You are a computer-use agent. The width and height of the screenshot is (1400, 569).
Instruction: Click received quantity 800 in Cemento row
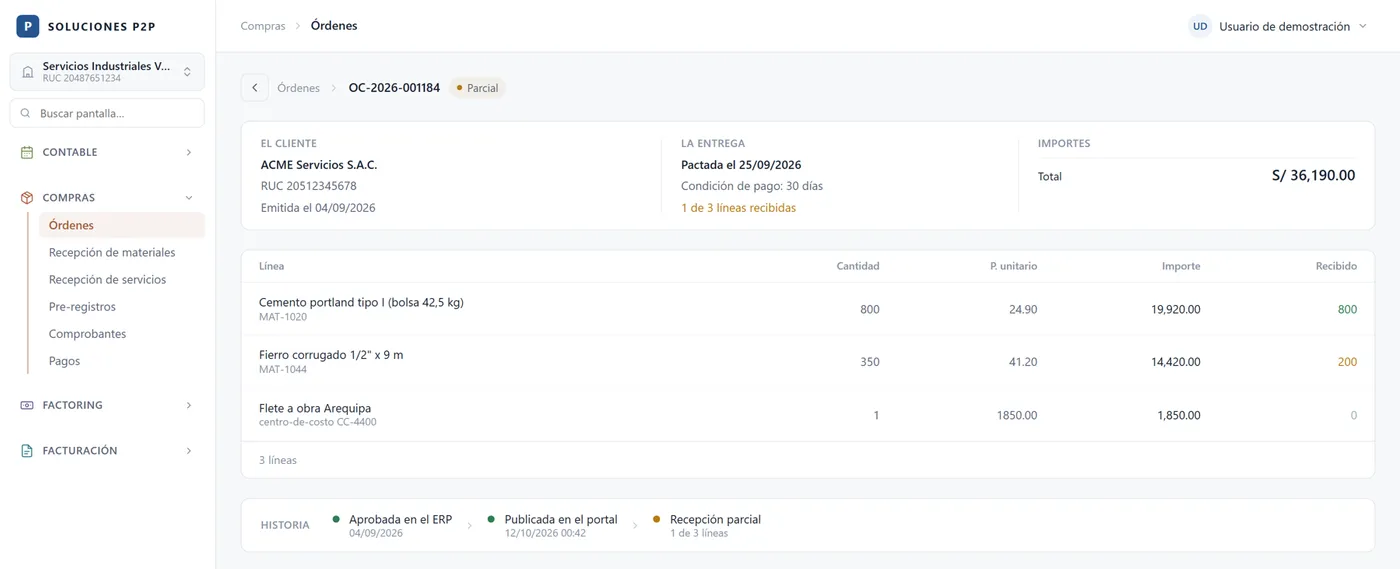tap(1347, 309)
